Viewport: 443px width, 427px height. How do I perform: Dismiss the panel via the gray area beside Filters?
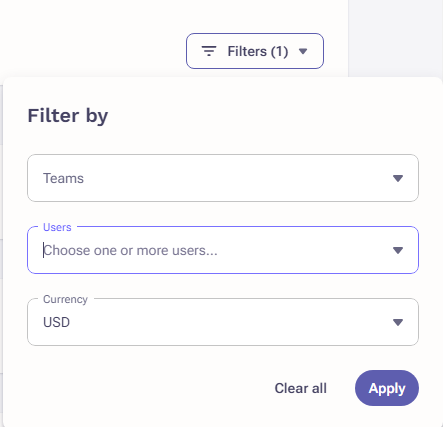(x=396, y=38)
